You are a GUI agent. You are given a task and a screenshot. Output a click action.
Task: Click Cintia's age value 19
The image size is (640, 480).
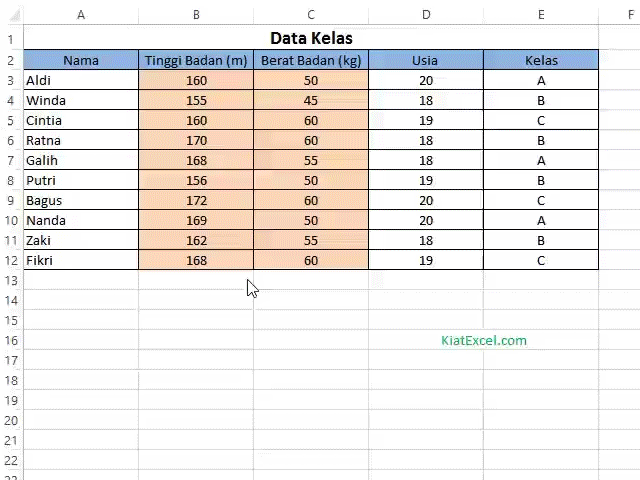[426, 120]
